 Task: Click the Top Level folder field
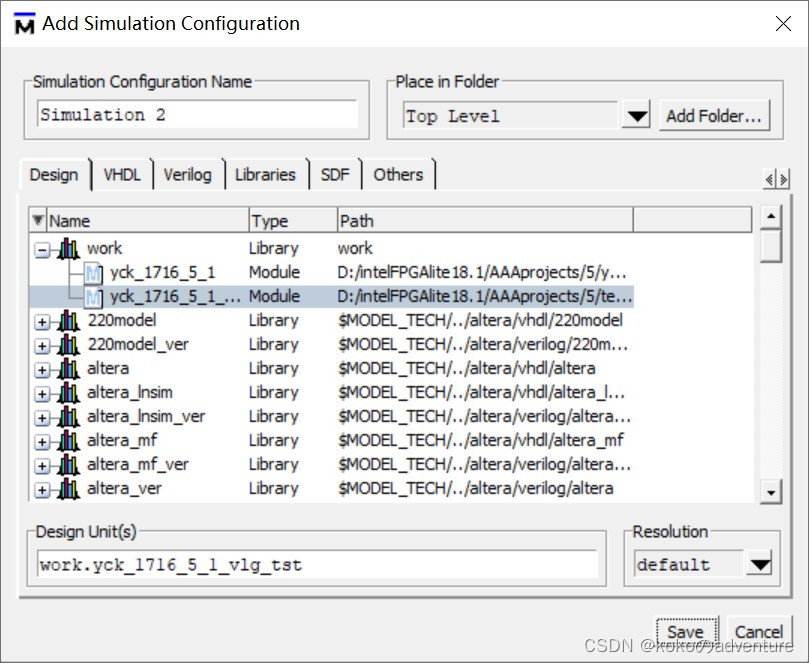pos(510,116)
